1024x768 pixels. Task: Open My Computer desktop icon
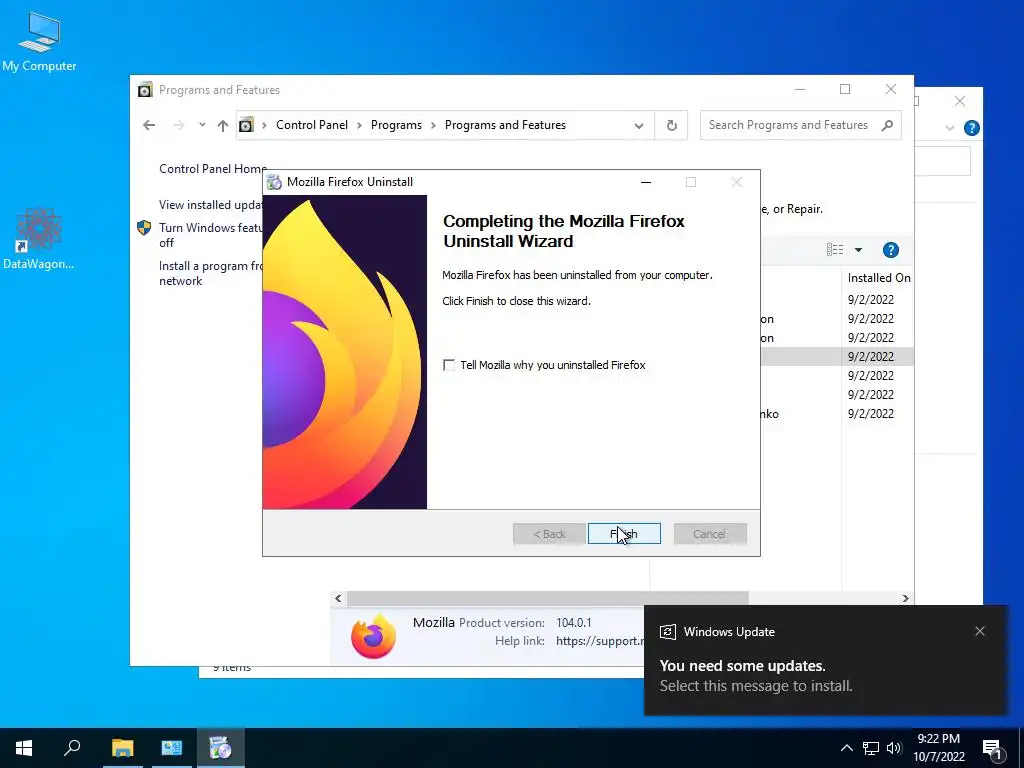(39, 42)
